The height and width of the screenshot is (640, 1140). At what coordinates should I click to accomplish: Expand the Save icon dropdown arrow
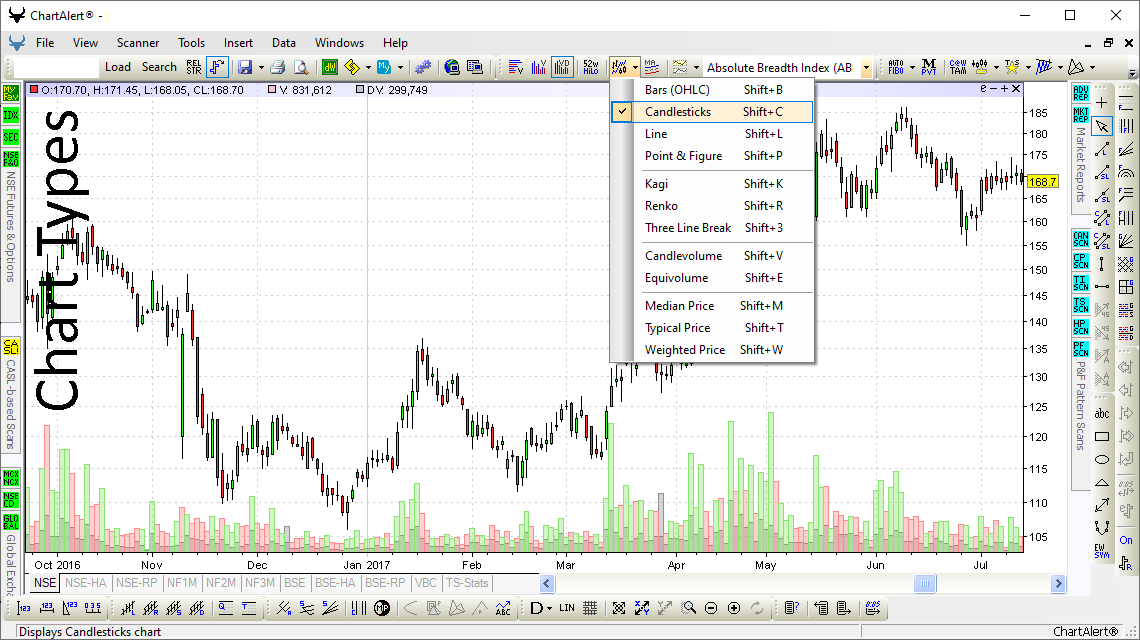(x=261, y=68)
